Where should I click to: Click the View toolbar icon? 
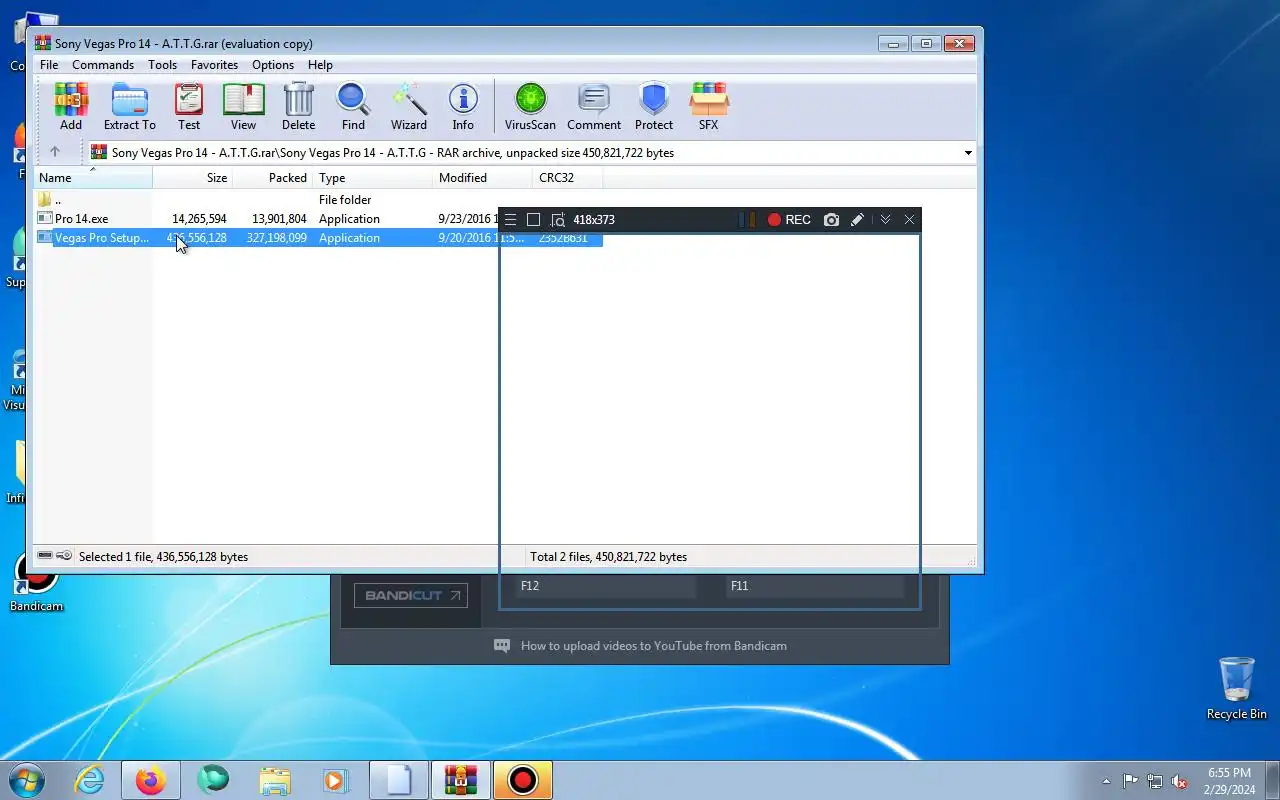[244, 107]
